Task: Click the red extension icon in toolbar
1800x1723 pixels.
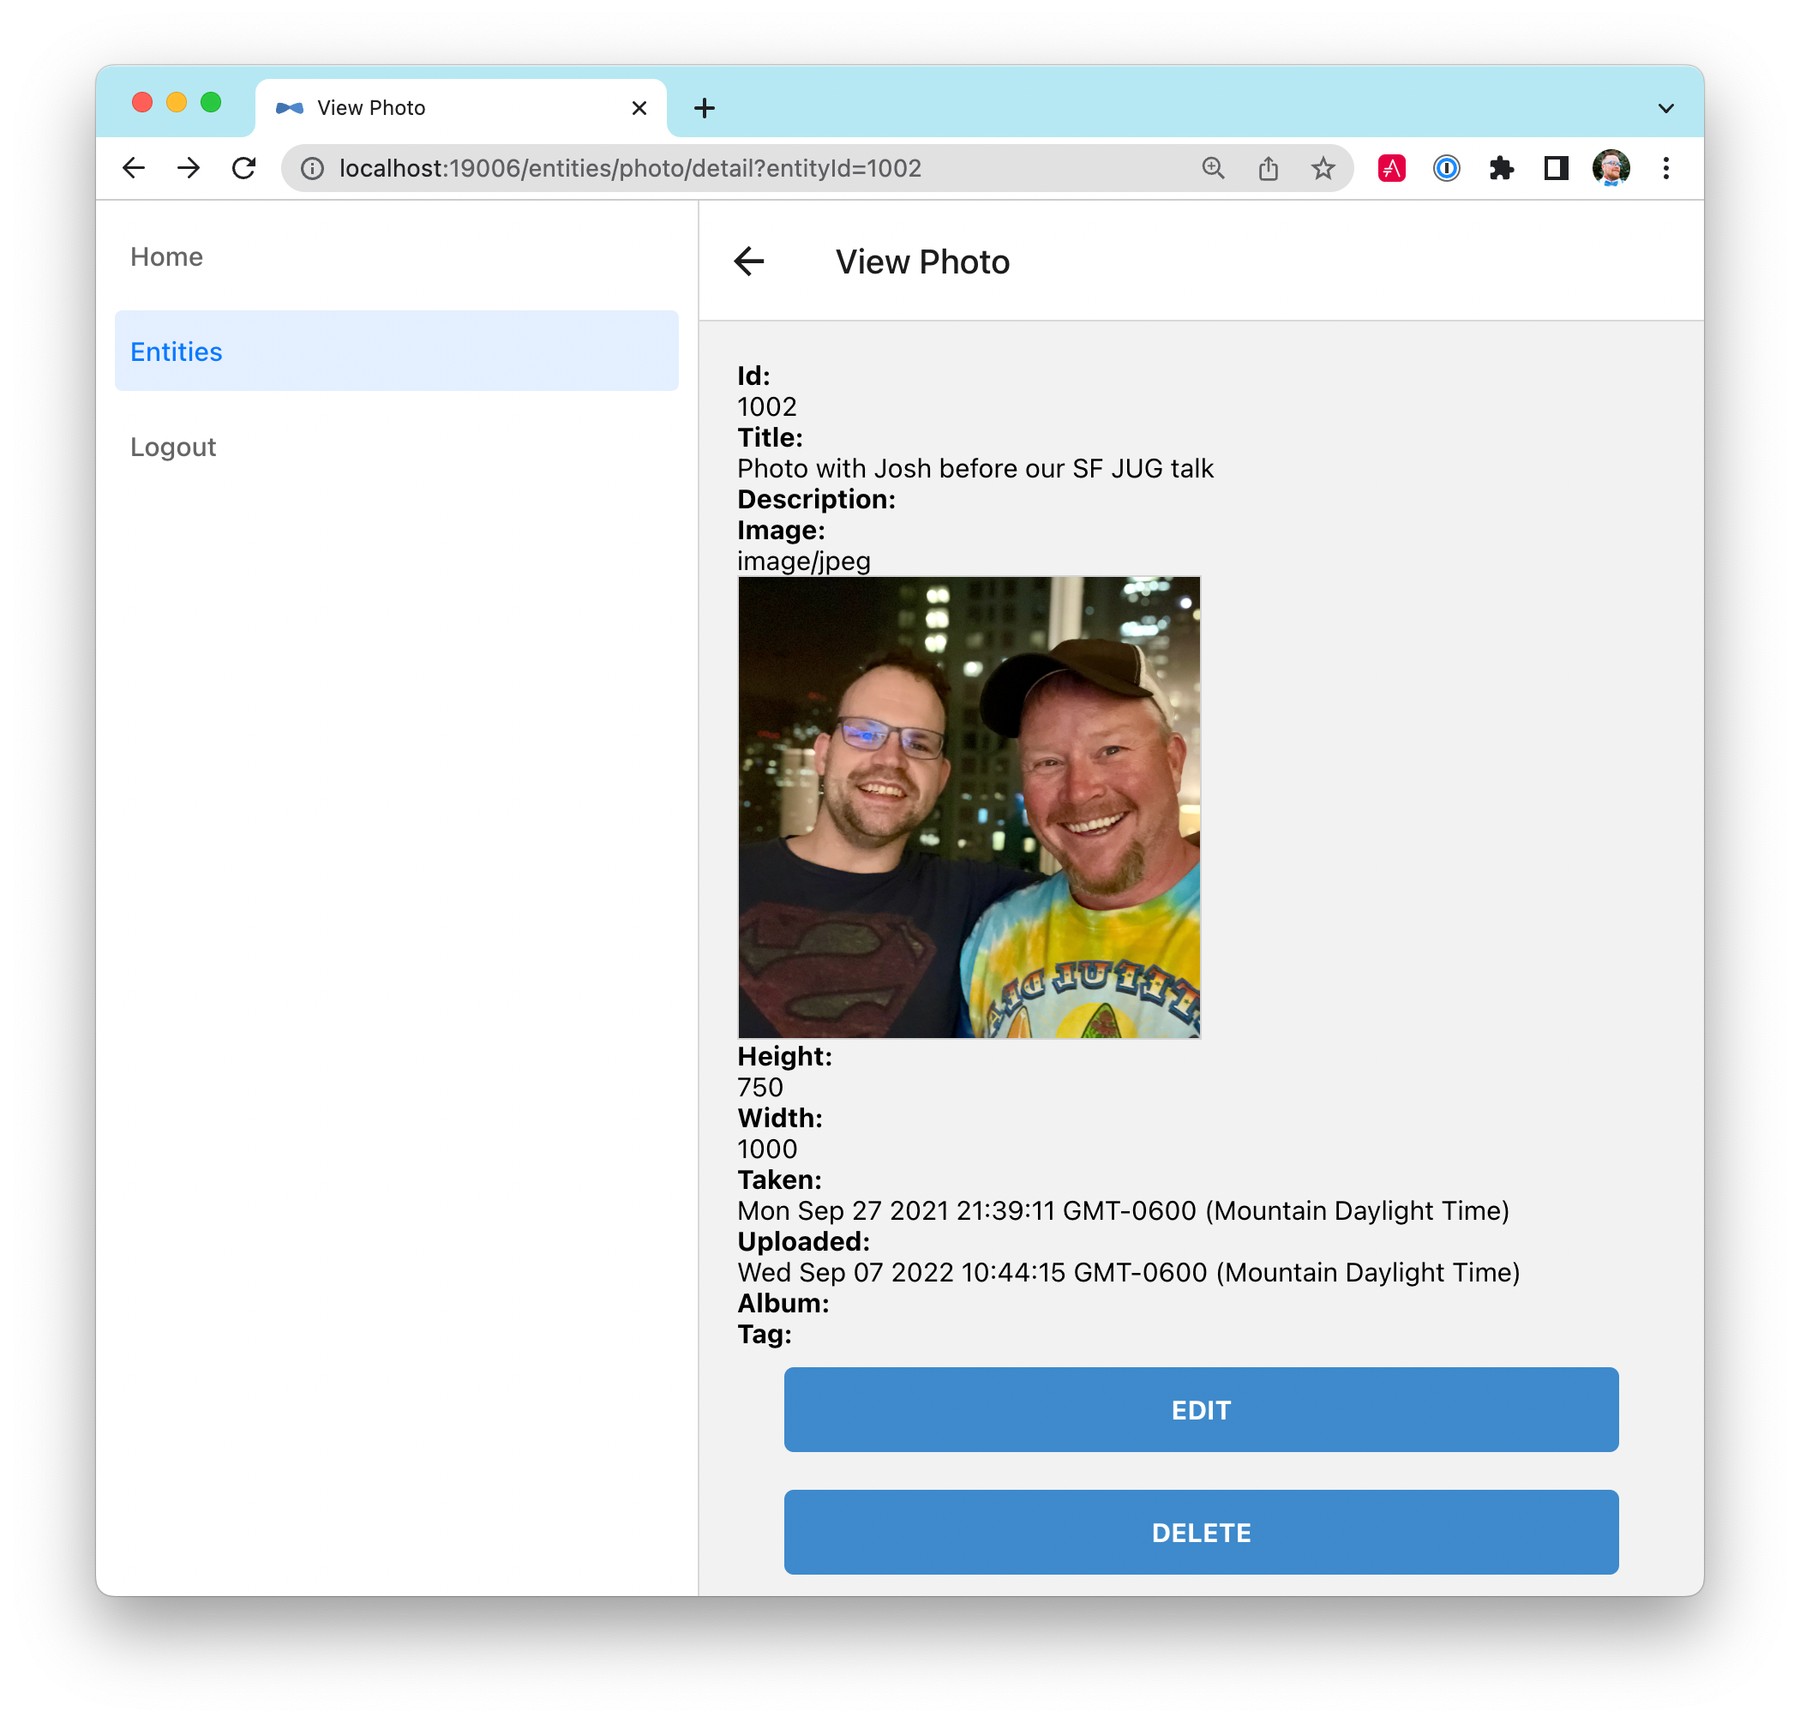Action: [x=1391, y=168]
